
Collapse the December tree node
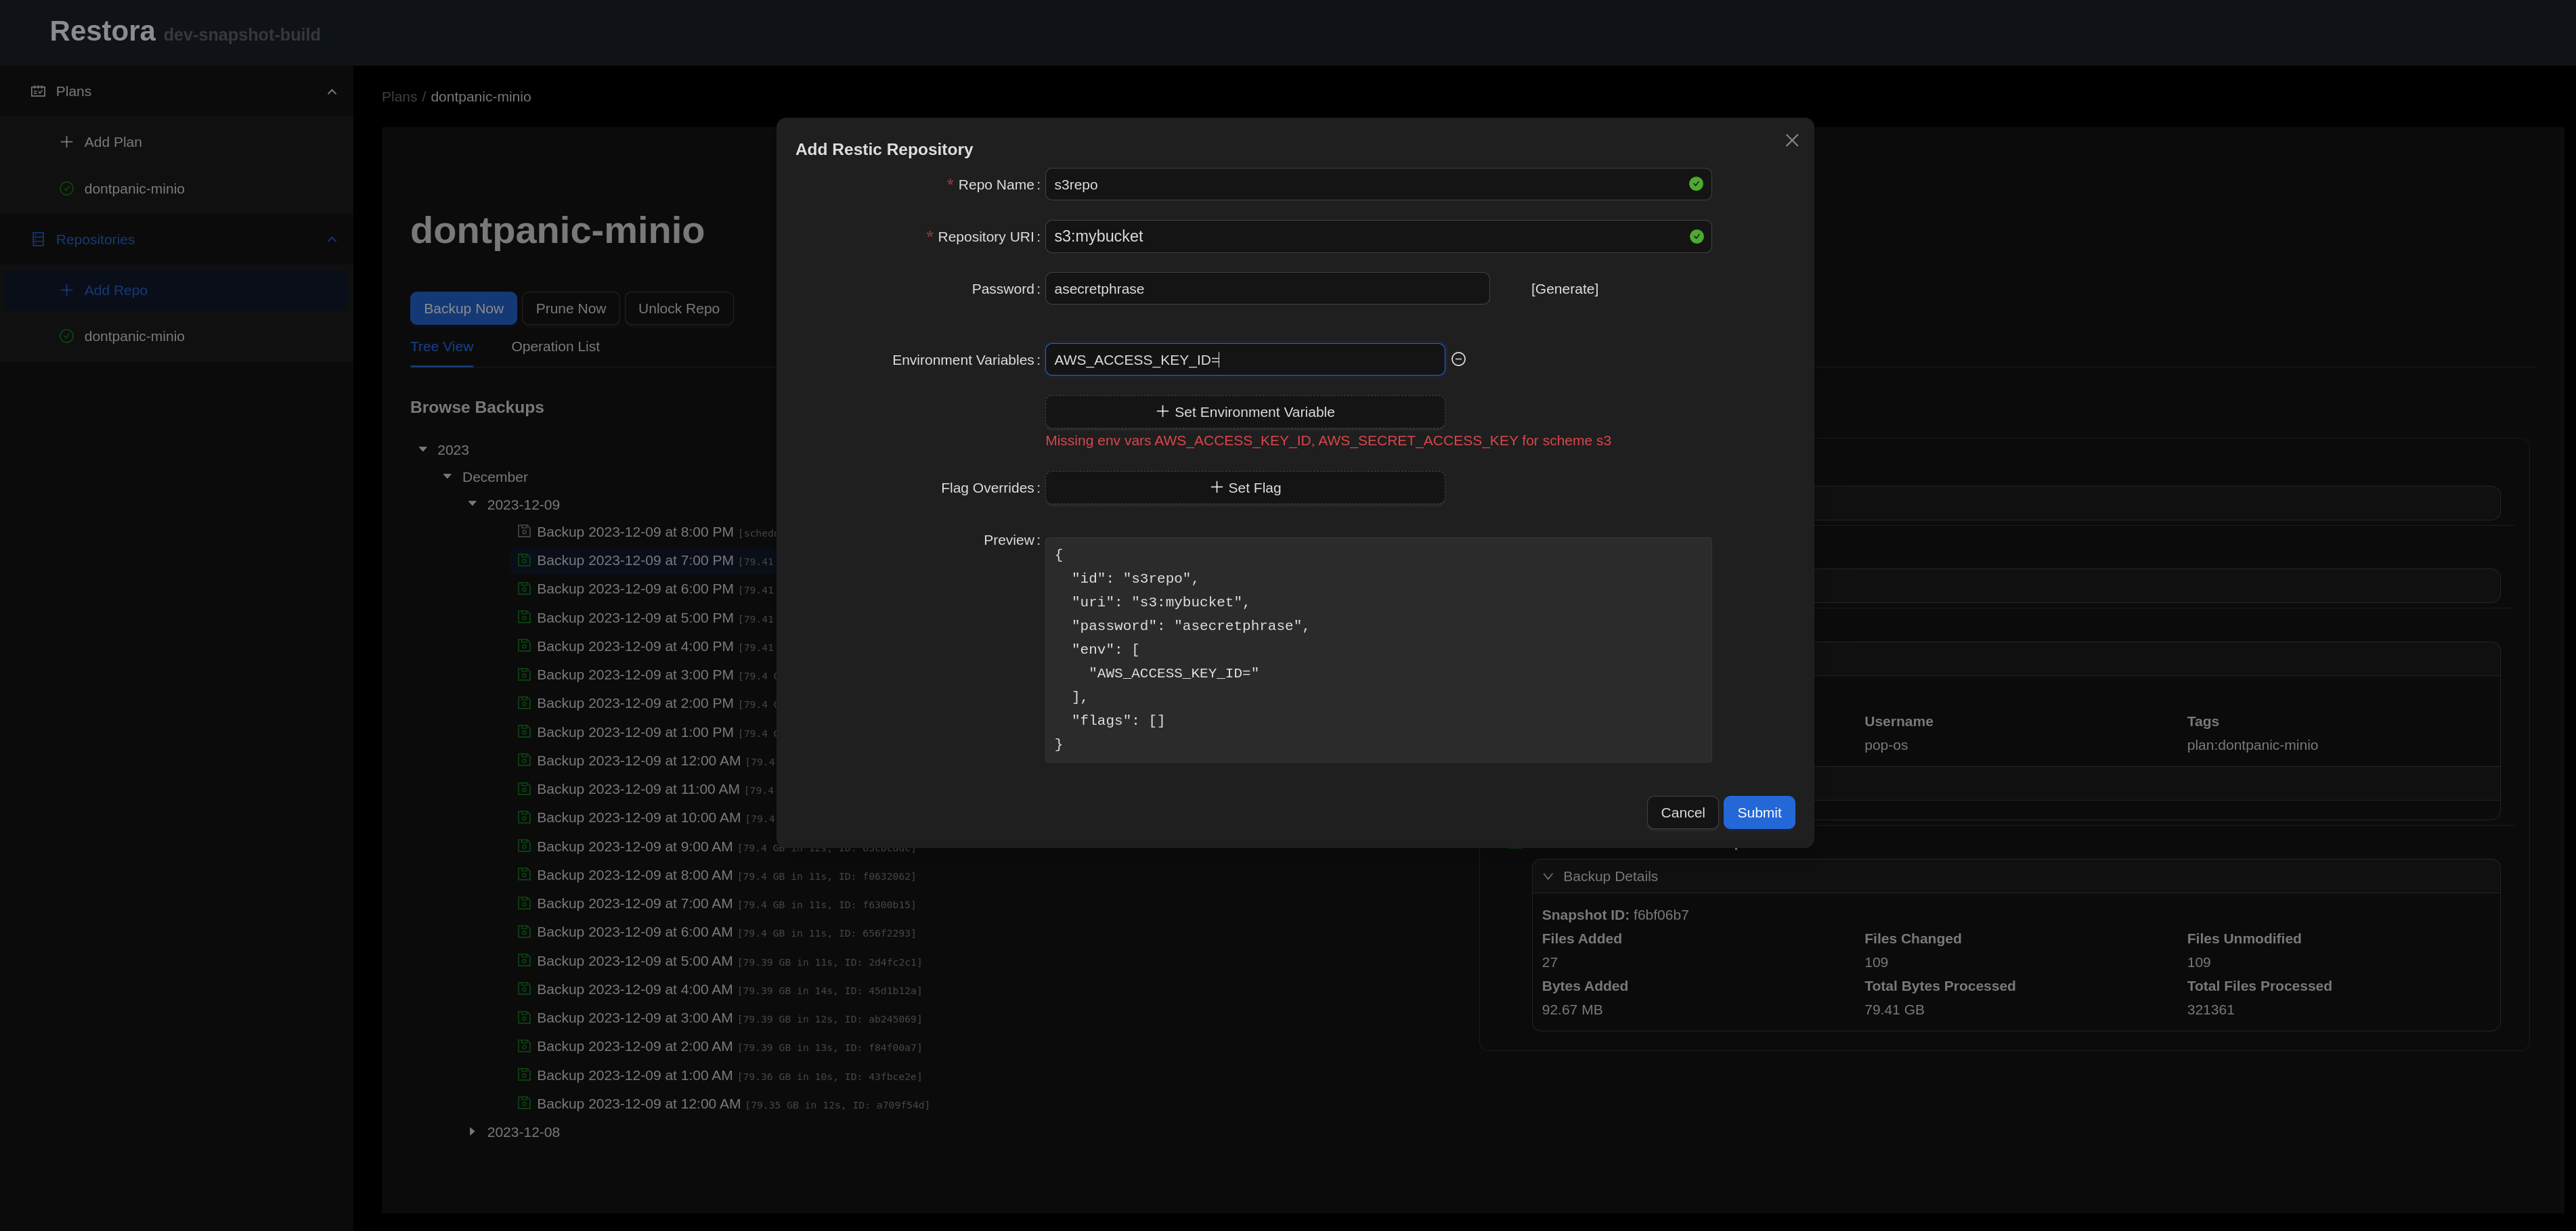[447, 477]
